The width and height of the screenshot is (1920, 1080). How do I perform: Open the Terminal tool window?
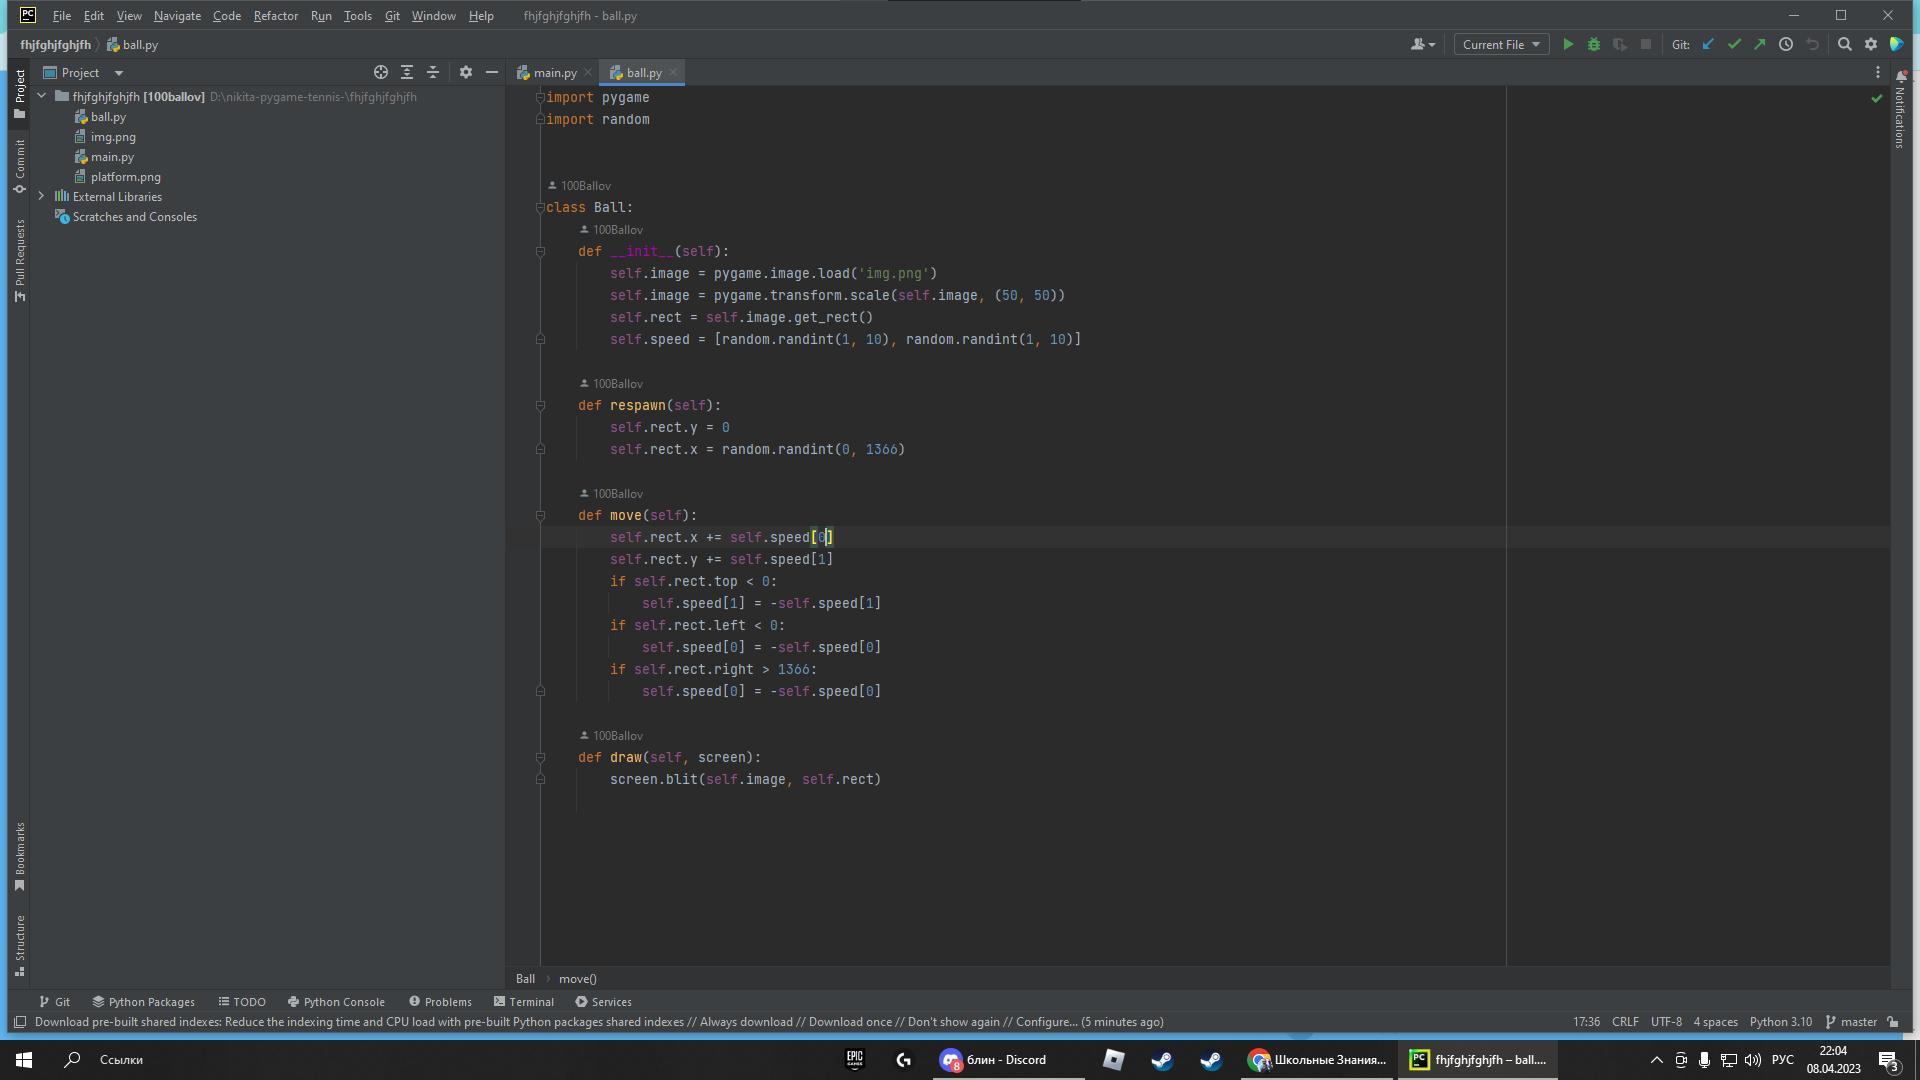click(x=523, y=1002)
